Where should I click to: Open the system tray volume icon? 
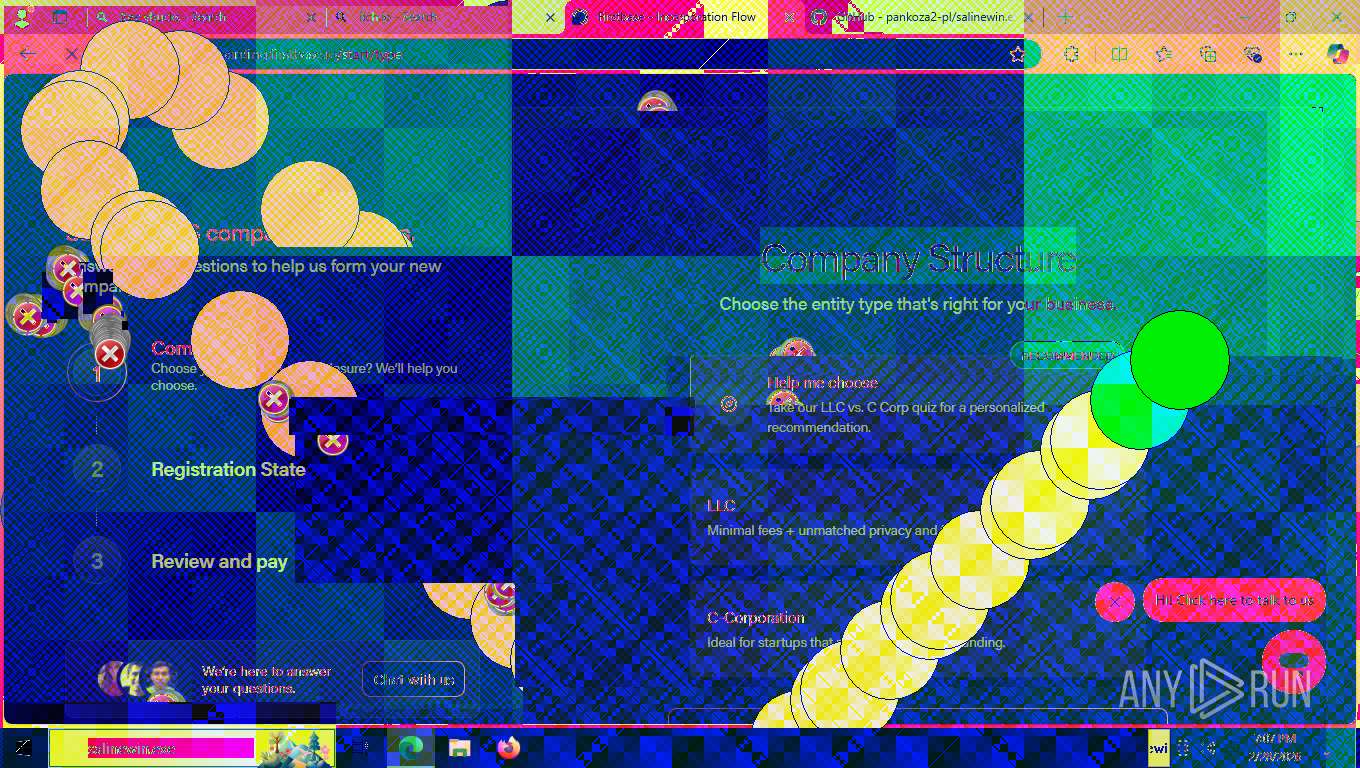point(1210,747)
